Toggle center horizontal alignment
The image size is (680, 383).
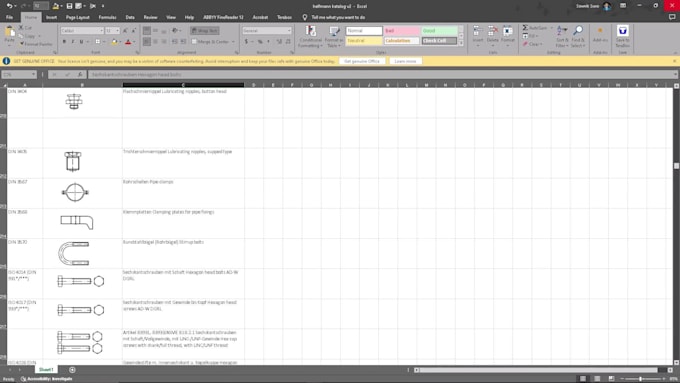tap(155, 42)
